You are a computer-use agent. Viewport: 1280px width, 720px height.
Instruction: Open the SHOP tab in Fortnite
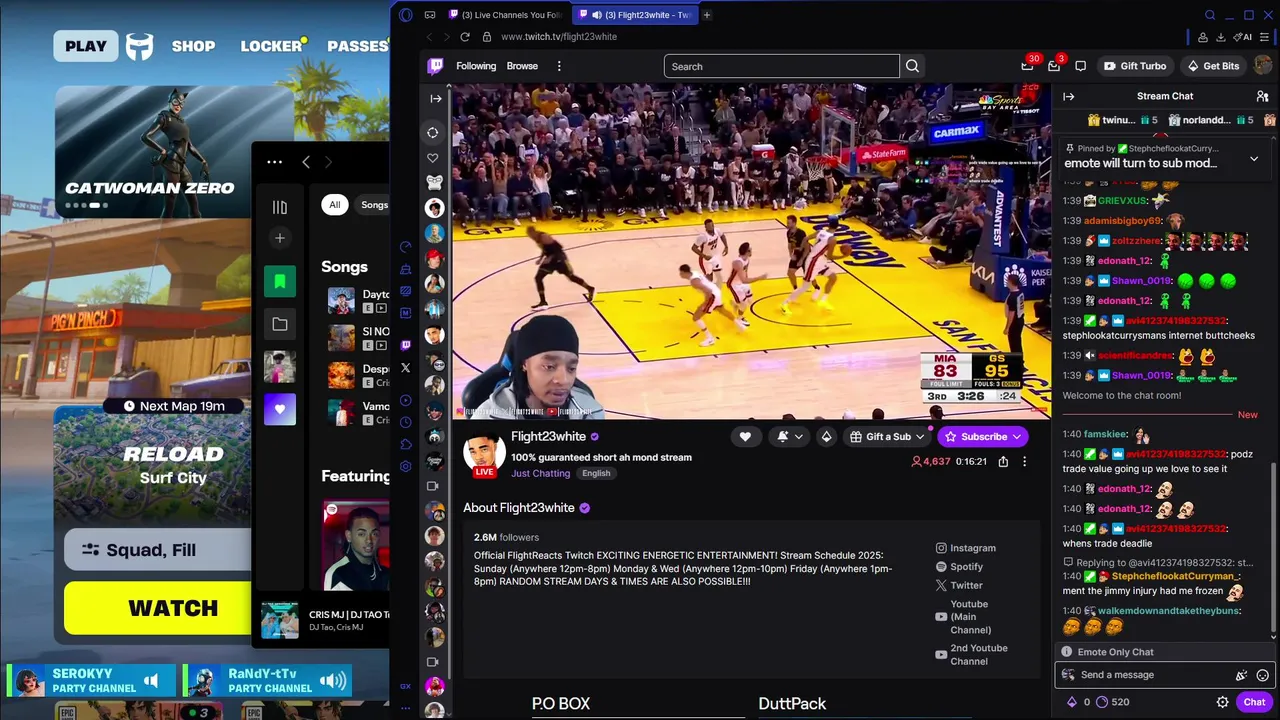(x=193, y=46)
